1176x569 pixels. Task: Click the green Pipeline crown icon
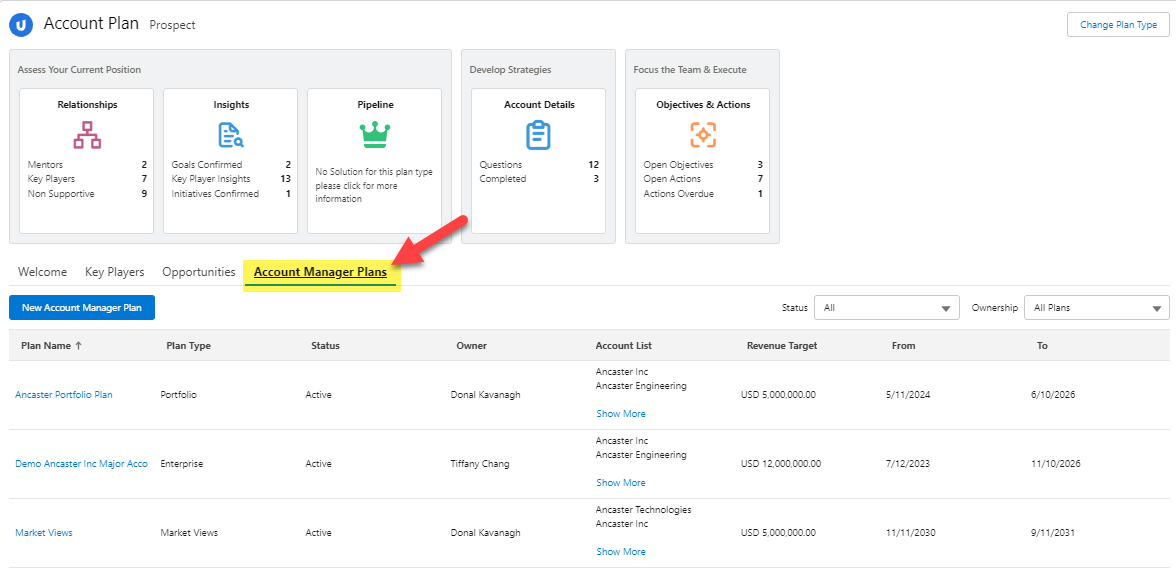[374, 134]
